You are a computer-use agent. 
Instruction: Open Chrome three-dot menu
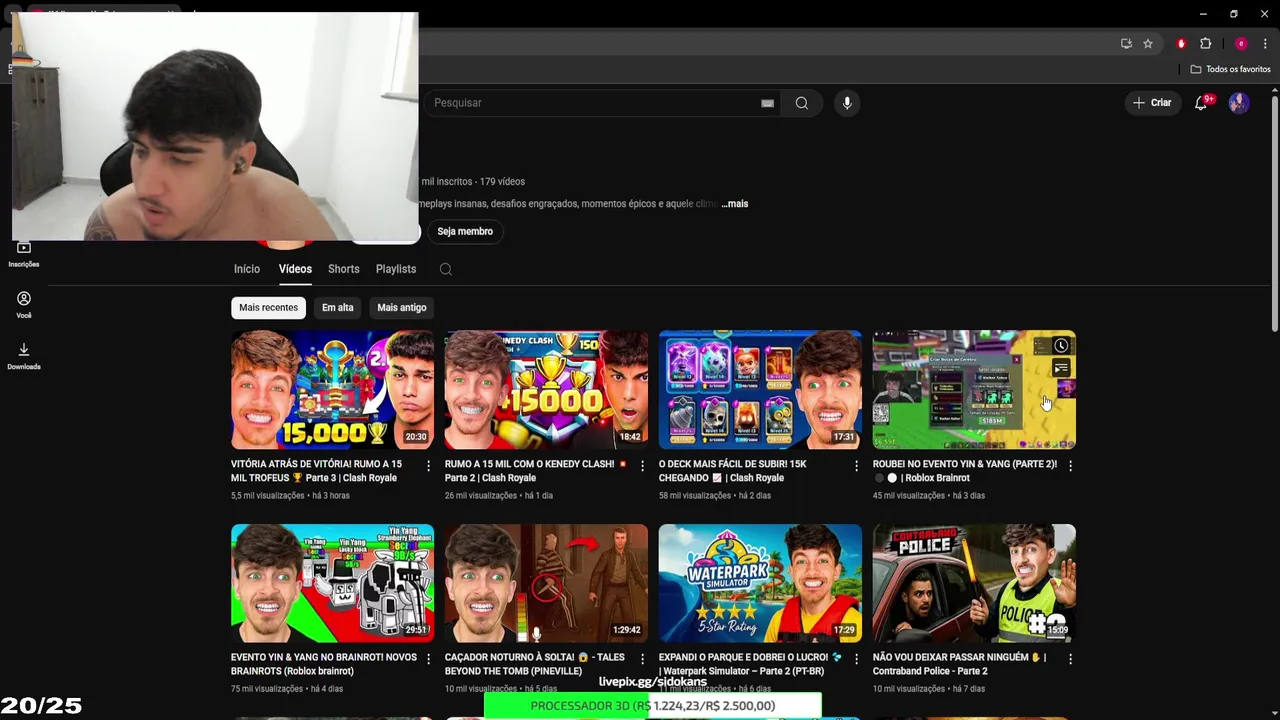pos(1265,43)
